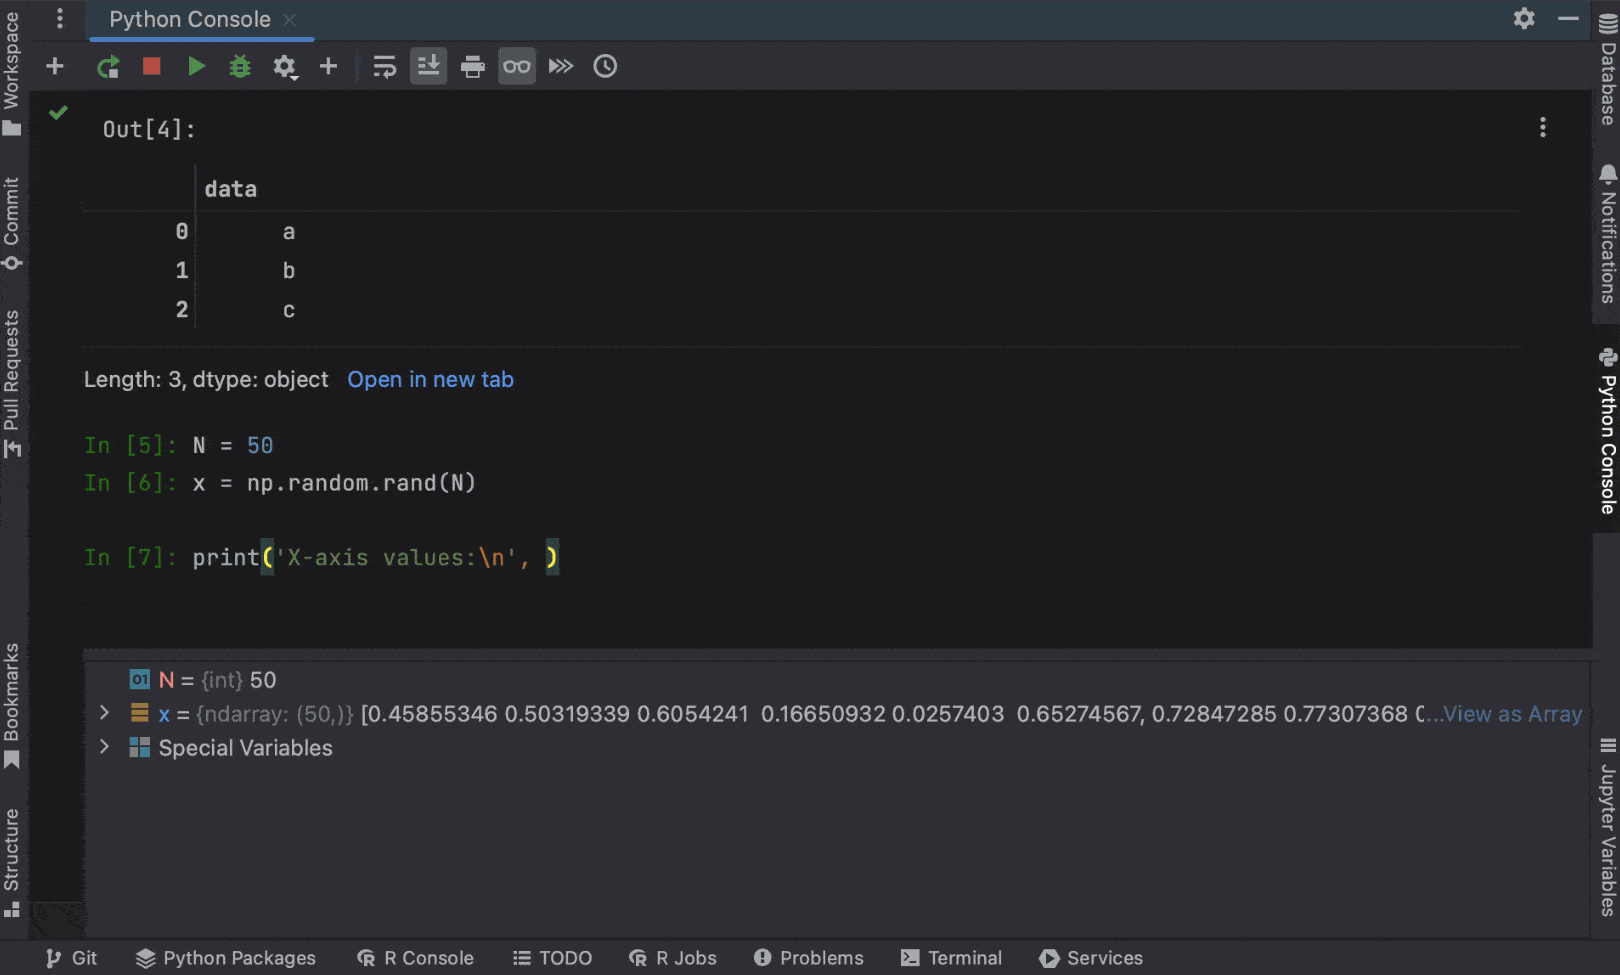Open the console history clock icon
This screenshot has height=975, width=1620.
(605, 67)
